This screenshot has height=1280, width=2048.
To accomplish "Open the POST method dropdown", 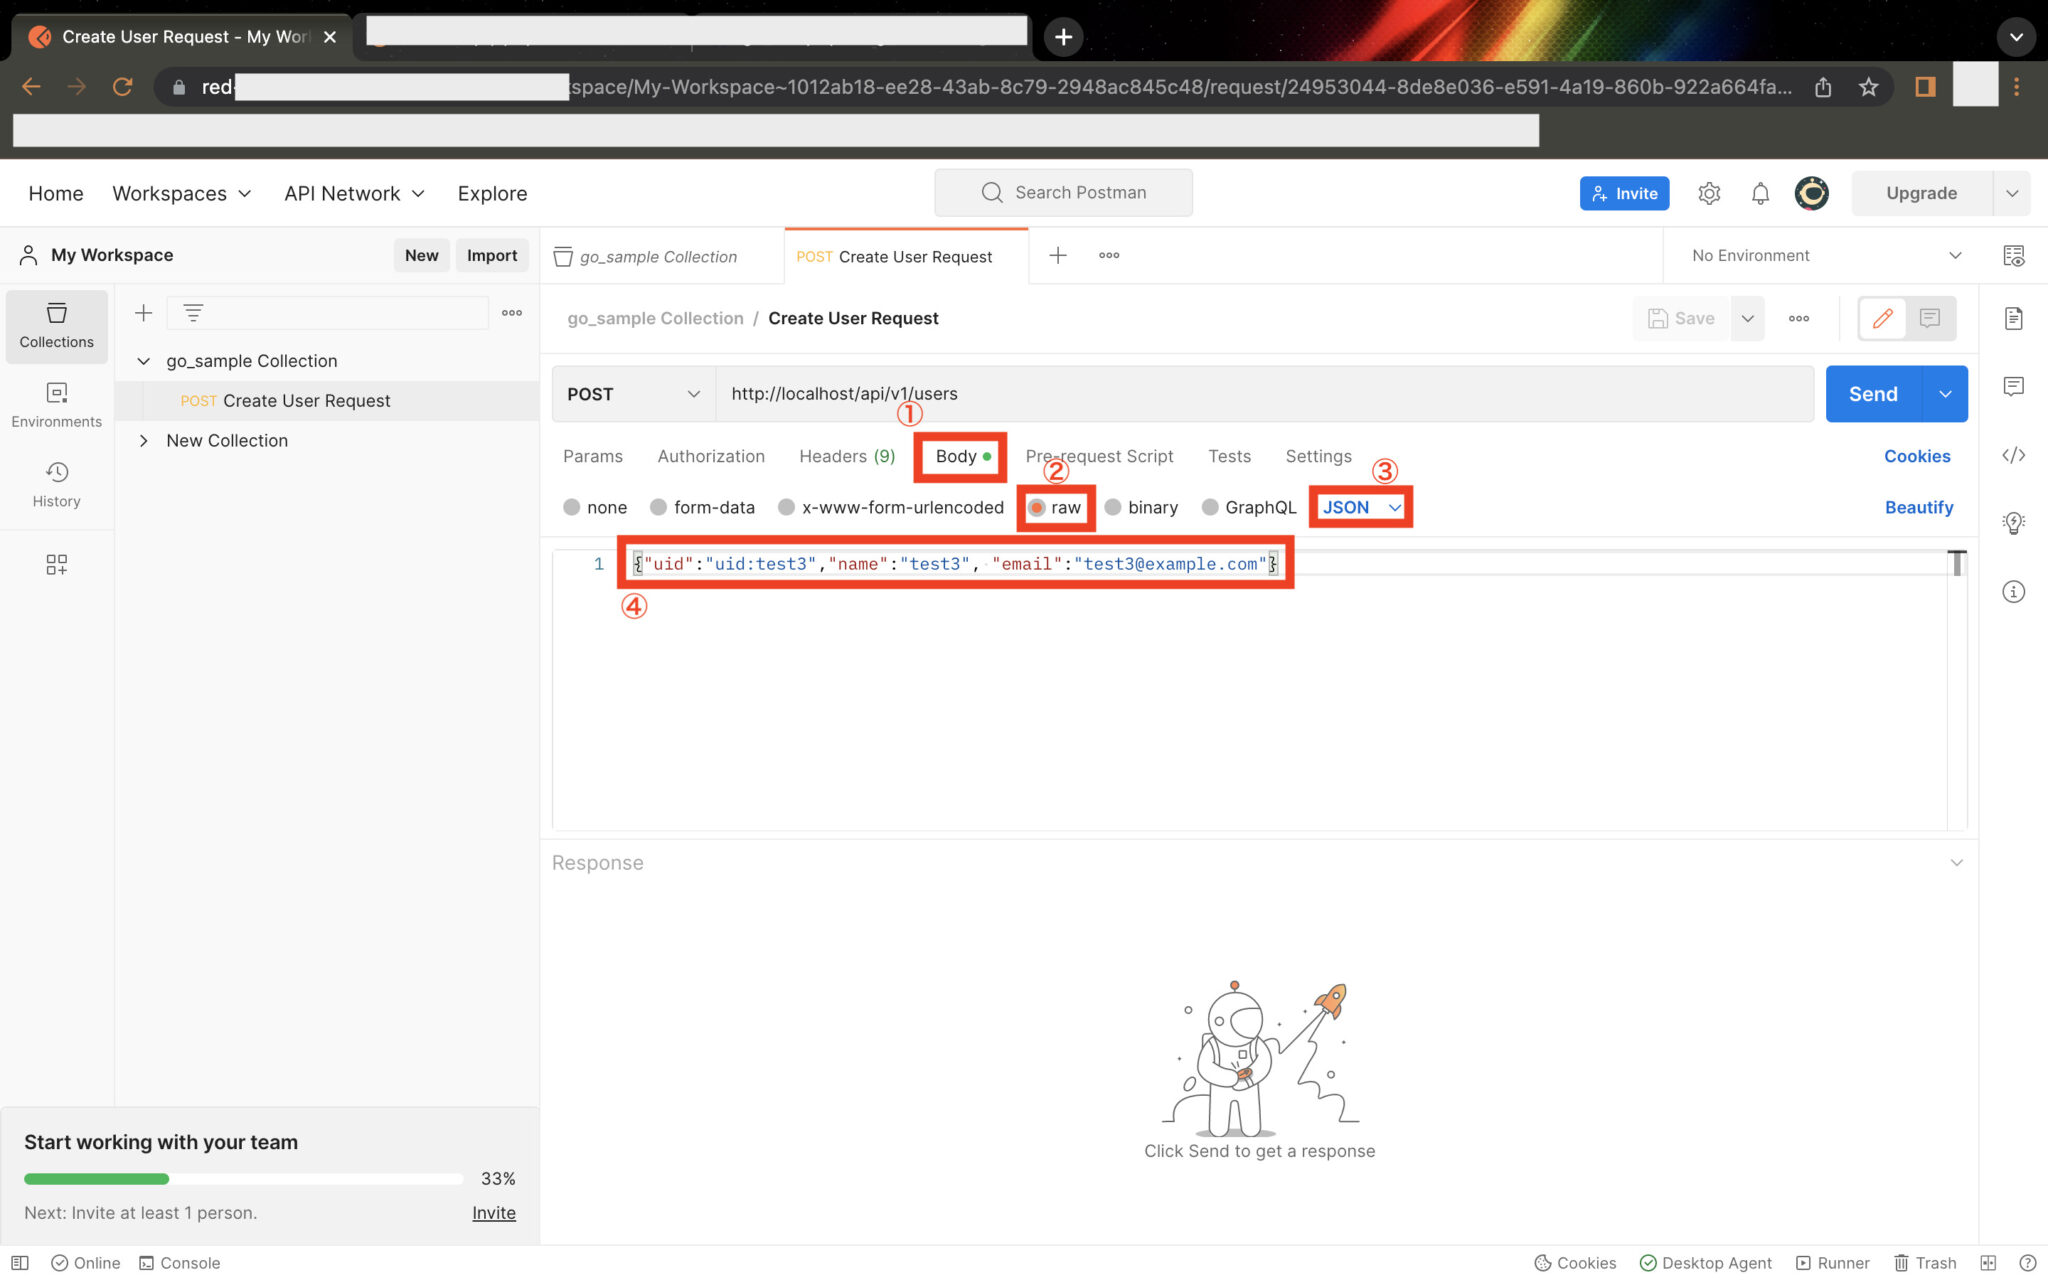I will [633, 394].
